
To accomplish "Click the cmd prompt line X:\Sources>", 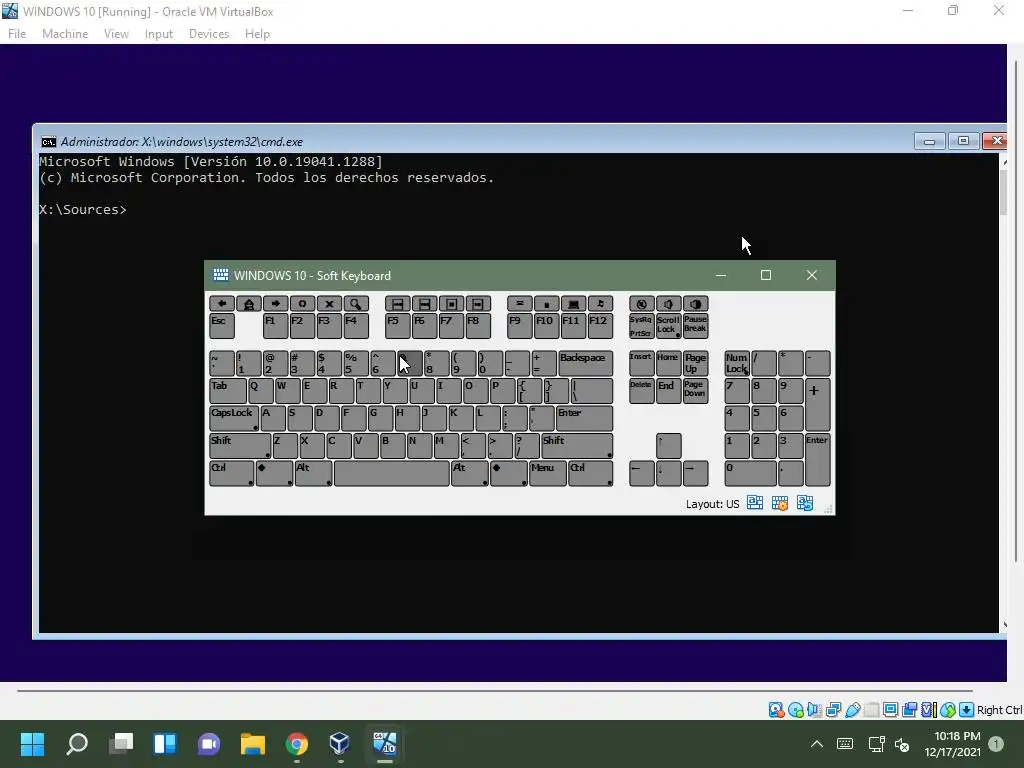I will tap(83, 210).
